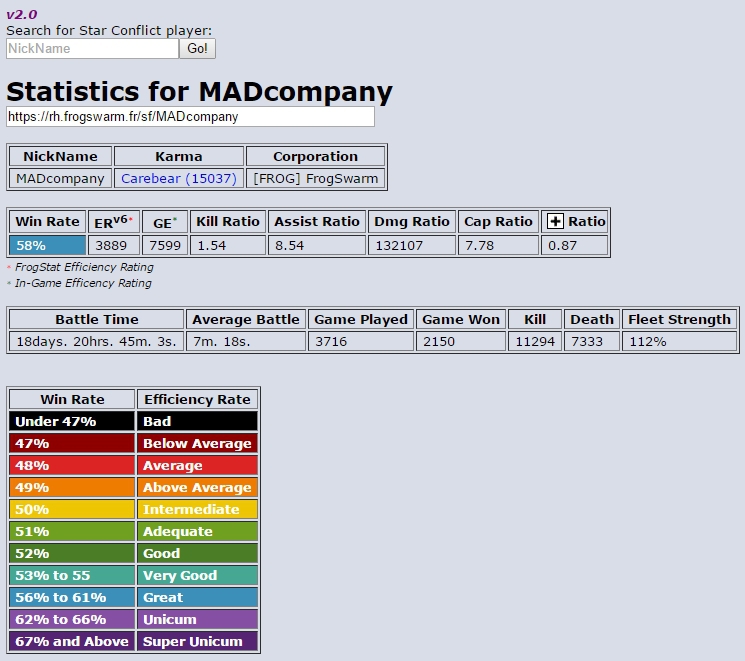Image resolution: width=745 pixels, height=661 pixels.
Task: Click the [FROG] FrogSwarm corporation cell
Action: point(315,179)
